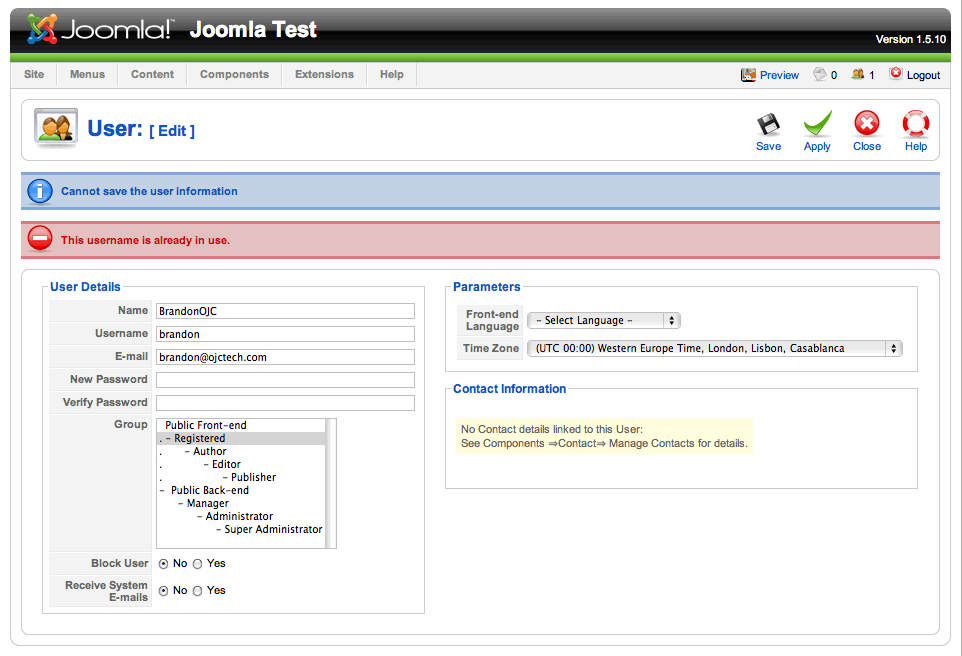Click the messages envelope icon
The height and width of the screenshot is (656, 962).
coord(820,74)
